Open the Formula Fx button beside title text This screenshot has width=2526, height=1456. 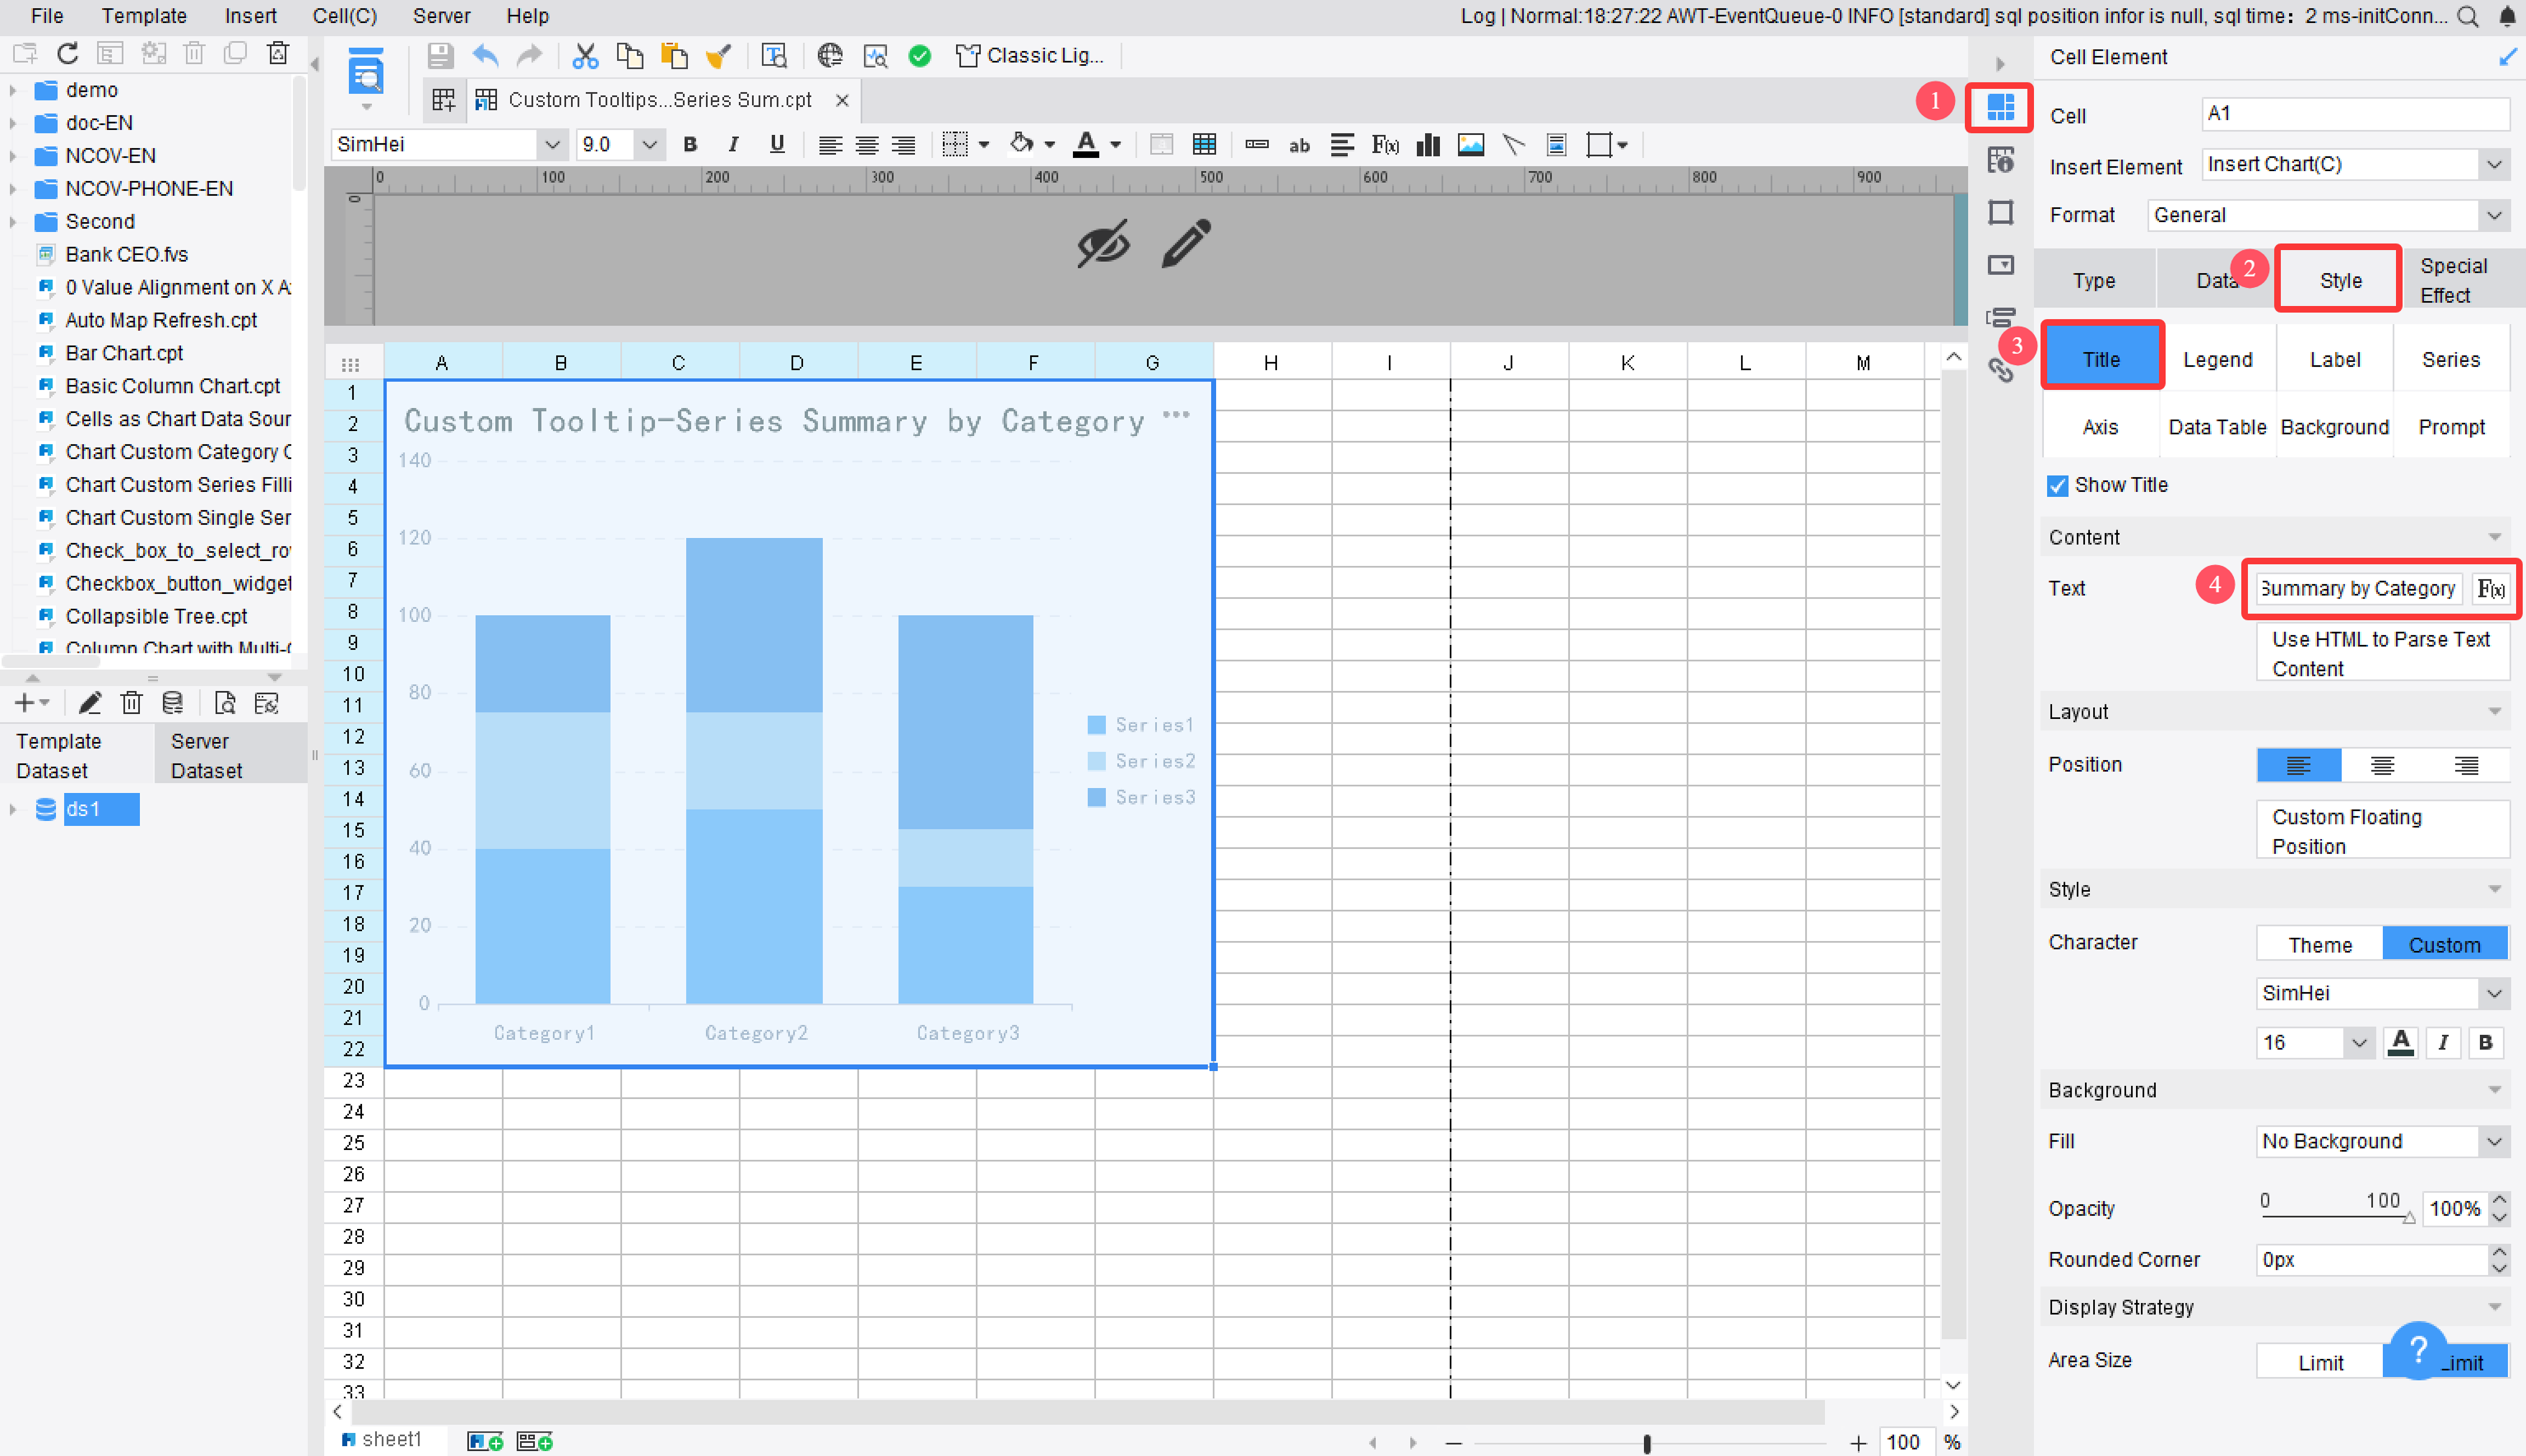(2491, 589)
